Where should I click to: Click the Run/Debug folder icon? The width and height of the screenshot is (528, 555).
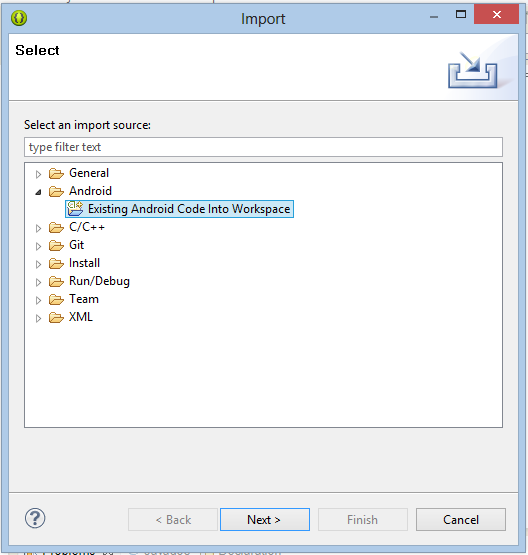[x=56, y=281]
